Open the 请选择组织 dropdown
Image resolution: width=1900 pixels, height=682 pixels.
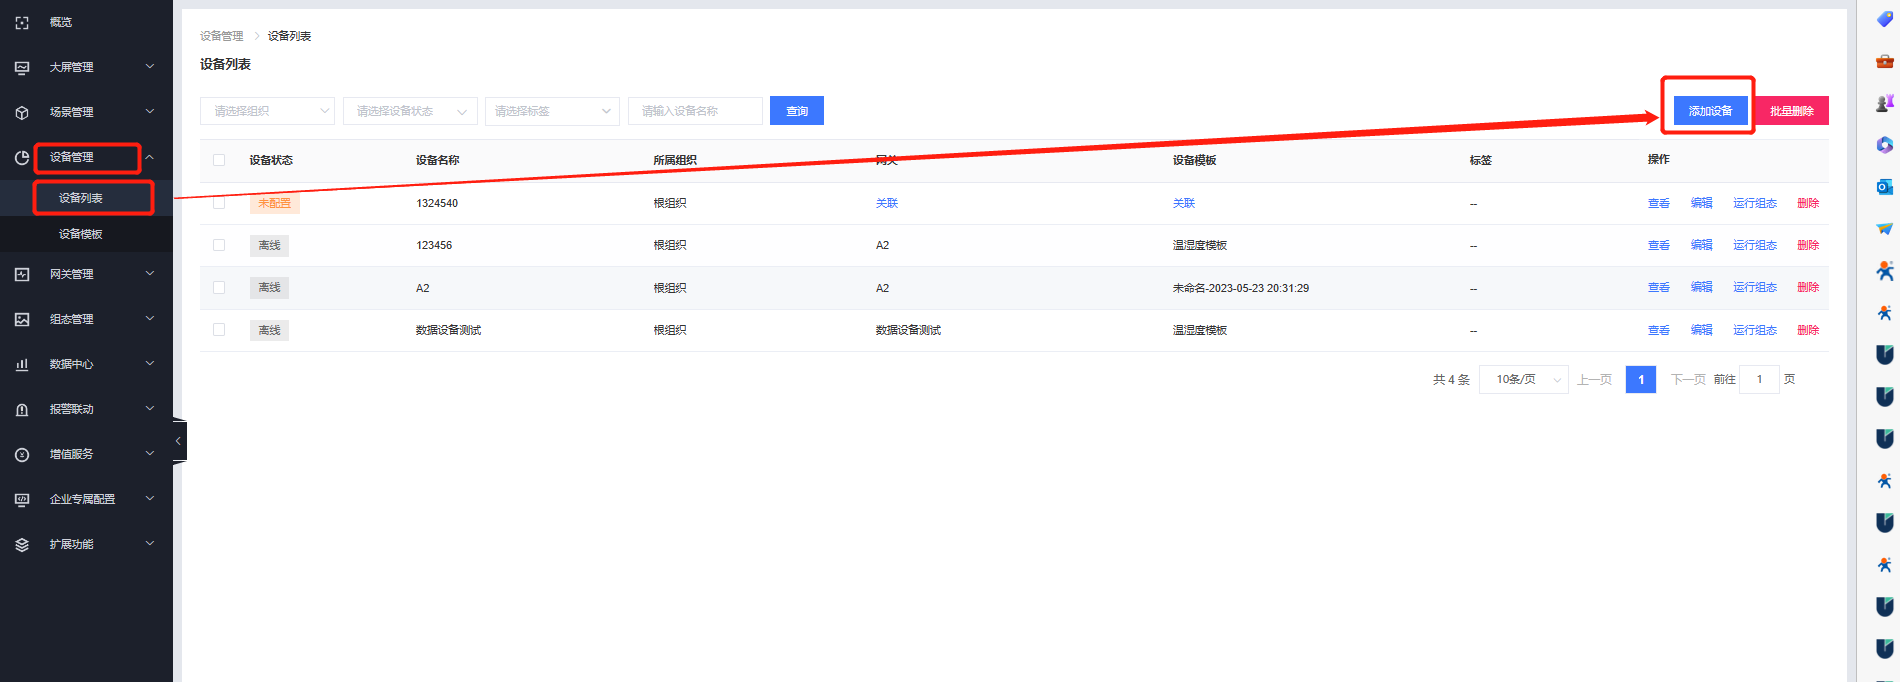pyautogui.click(x=267, y=111)
